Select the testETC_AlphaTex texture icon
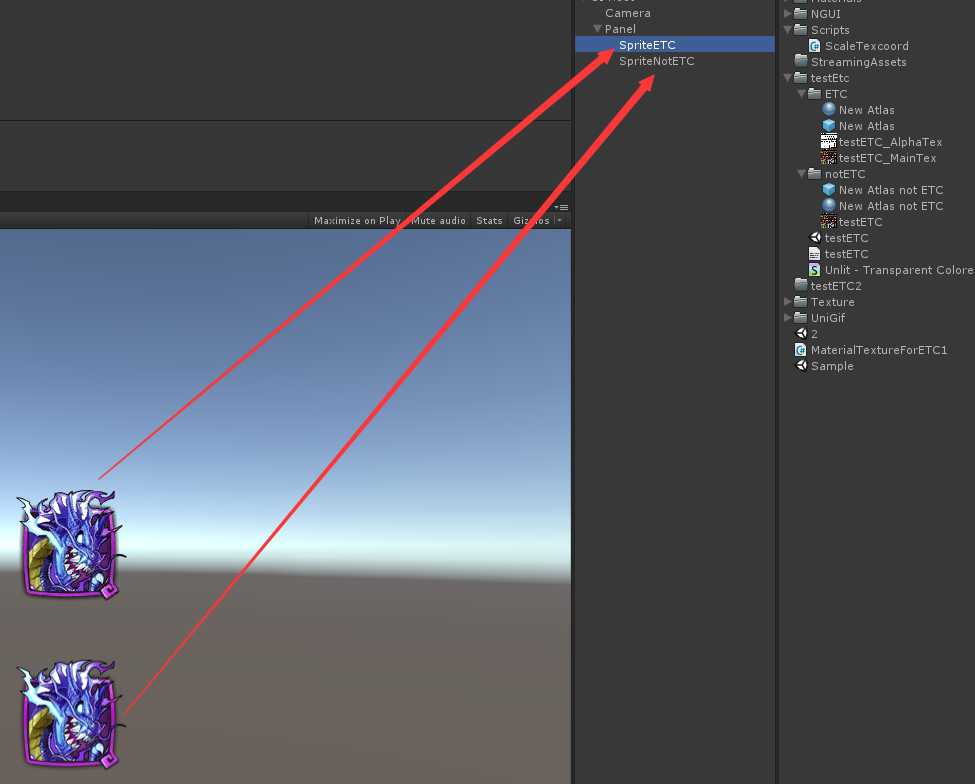This screenshot has width=975, height=784. [828, 142]
